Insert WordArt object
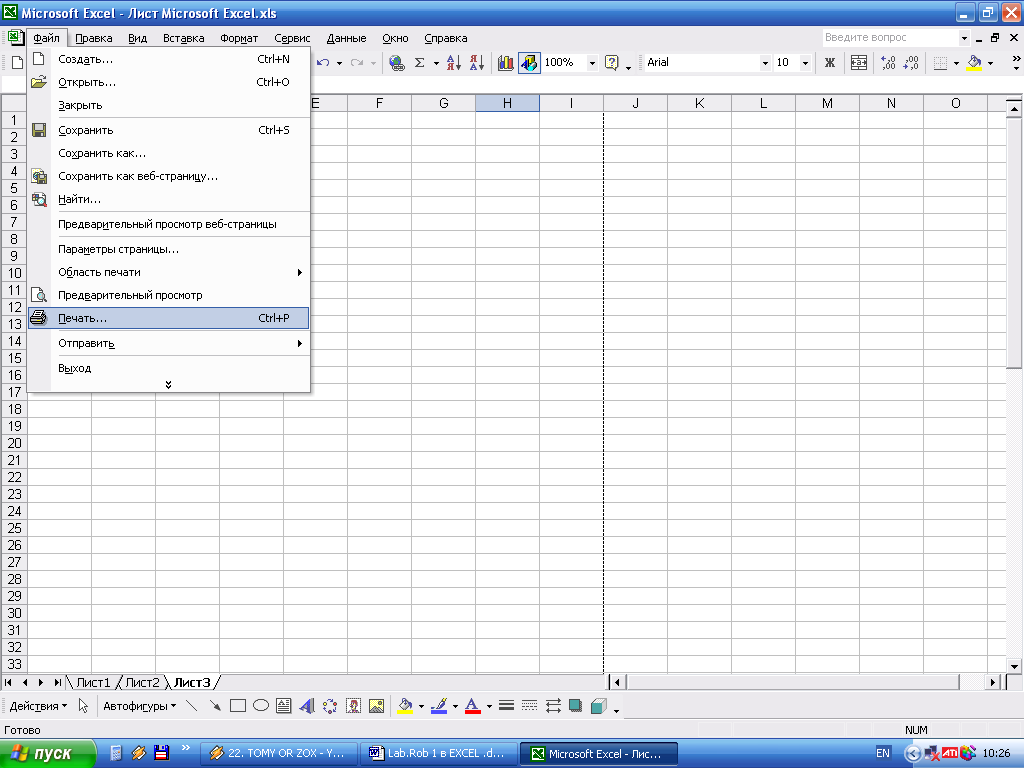Screen dimensions: 1024x768 306,705
